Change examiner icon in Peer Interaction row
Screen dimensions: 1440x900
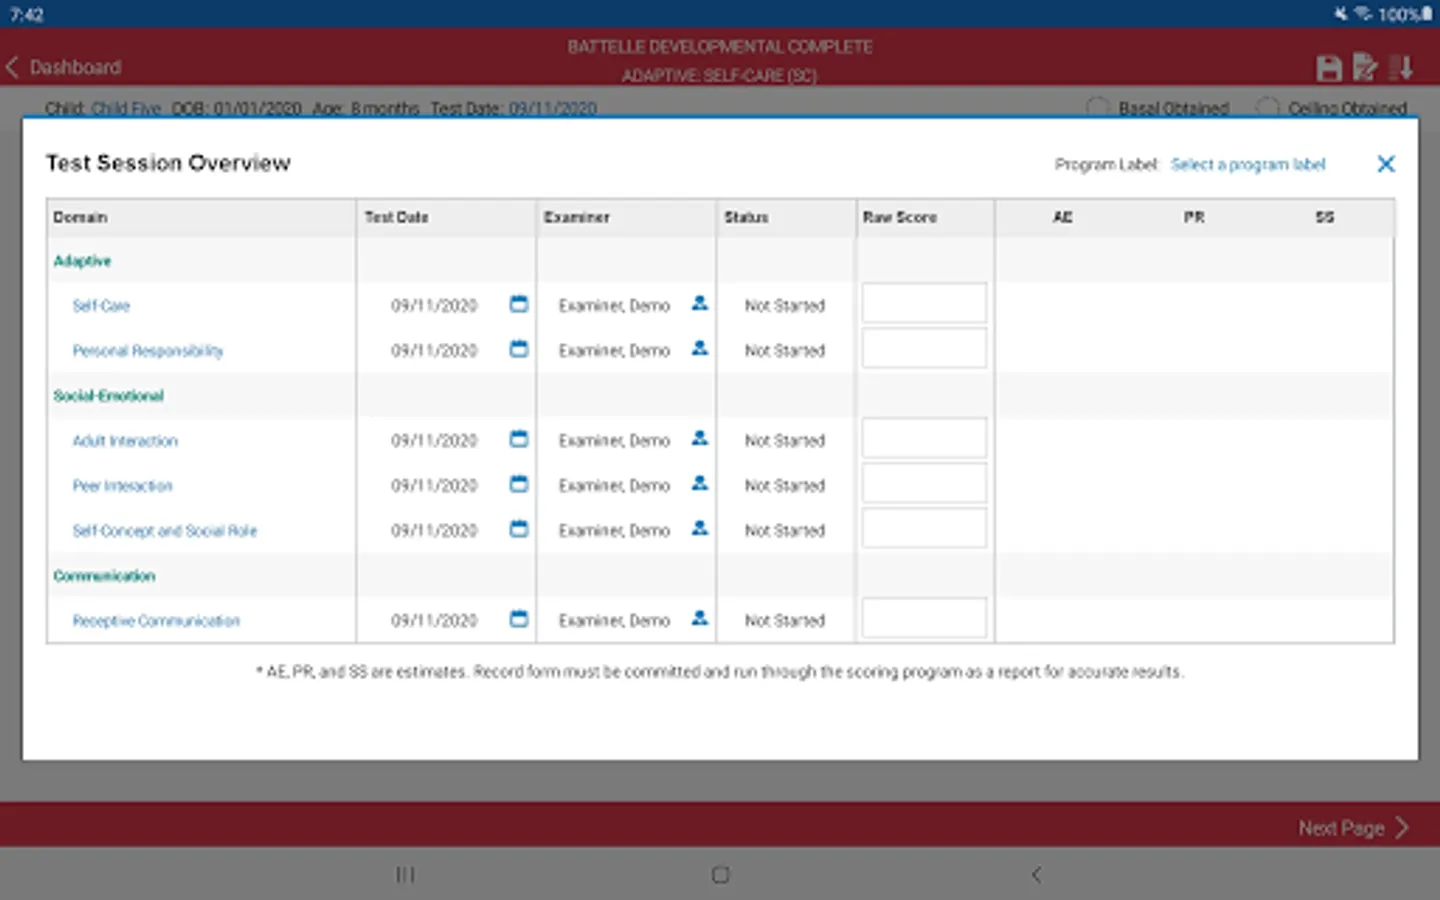pos(700,483)
